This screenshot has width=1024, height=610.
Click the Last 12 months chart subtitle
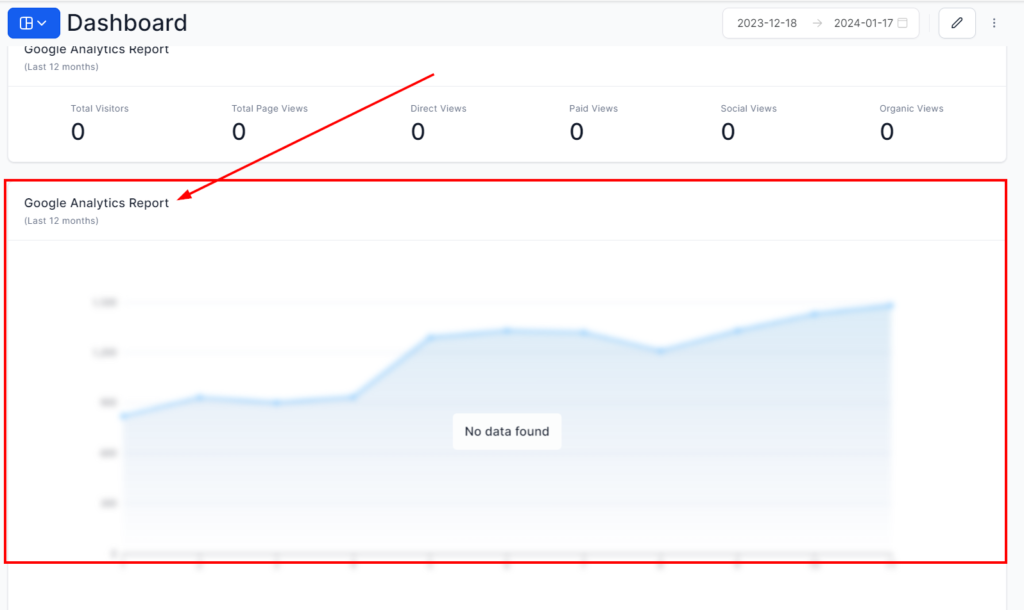(61, 221)
